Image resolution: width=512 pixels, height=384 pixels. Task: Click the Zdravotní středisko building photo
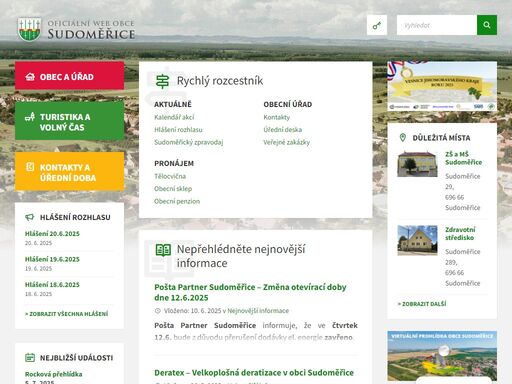(x=417, y=240)
